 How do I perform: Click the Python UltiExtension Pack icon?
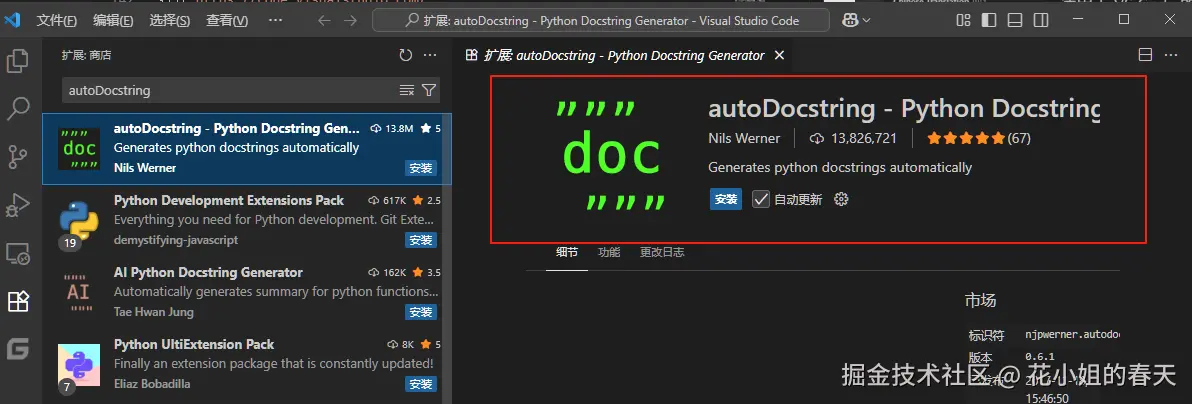[x=79, y=364]
